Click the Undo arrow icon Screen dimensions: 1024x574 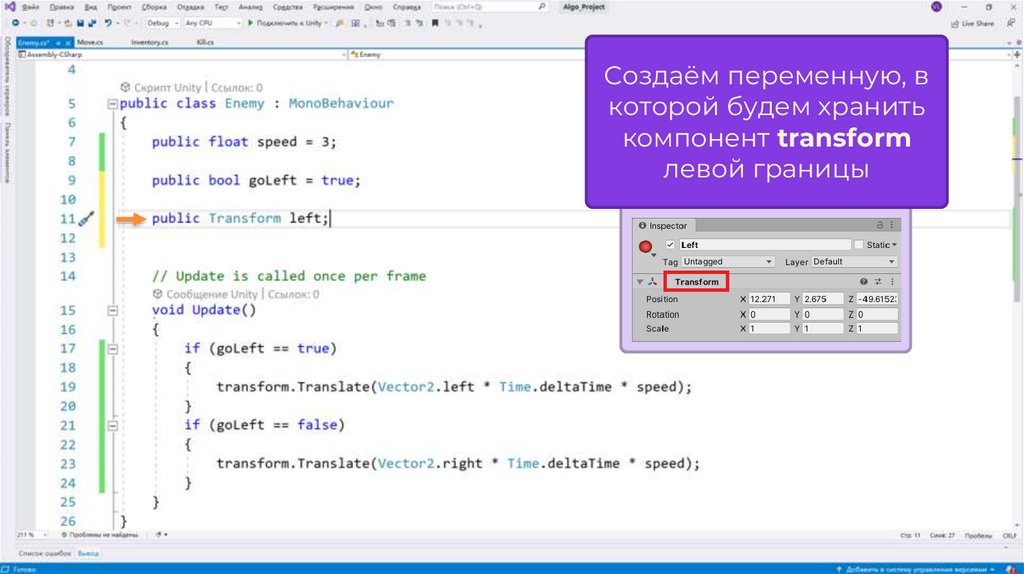tap(108, 23)
